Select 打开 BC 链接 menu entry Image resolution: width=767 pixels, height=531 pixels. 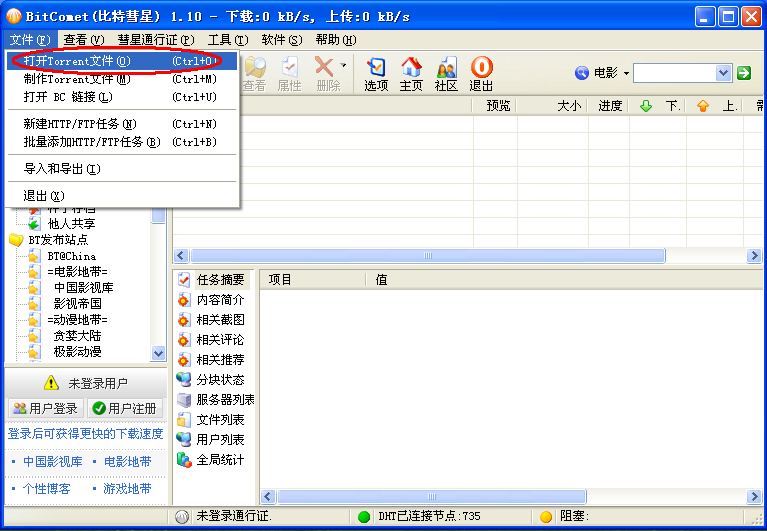(122, 97)
